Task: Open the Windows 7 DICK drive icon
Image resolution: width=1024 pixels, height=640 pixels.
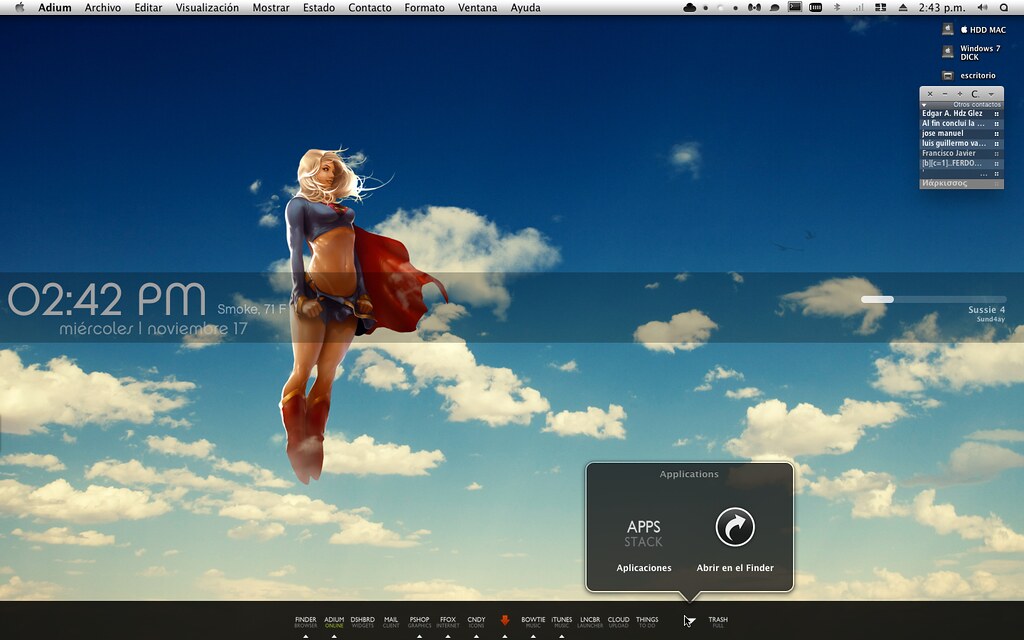Action: (948, 52)
